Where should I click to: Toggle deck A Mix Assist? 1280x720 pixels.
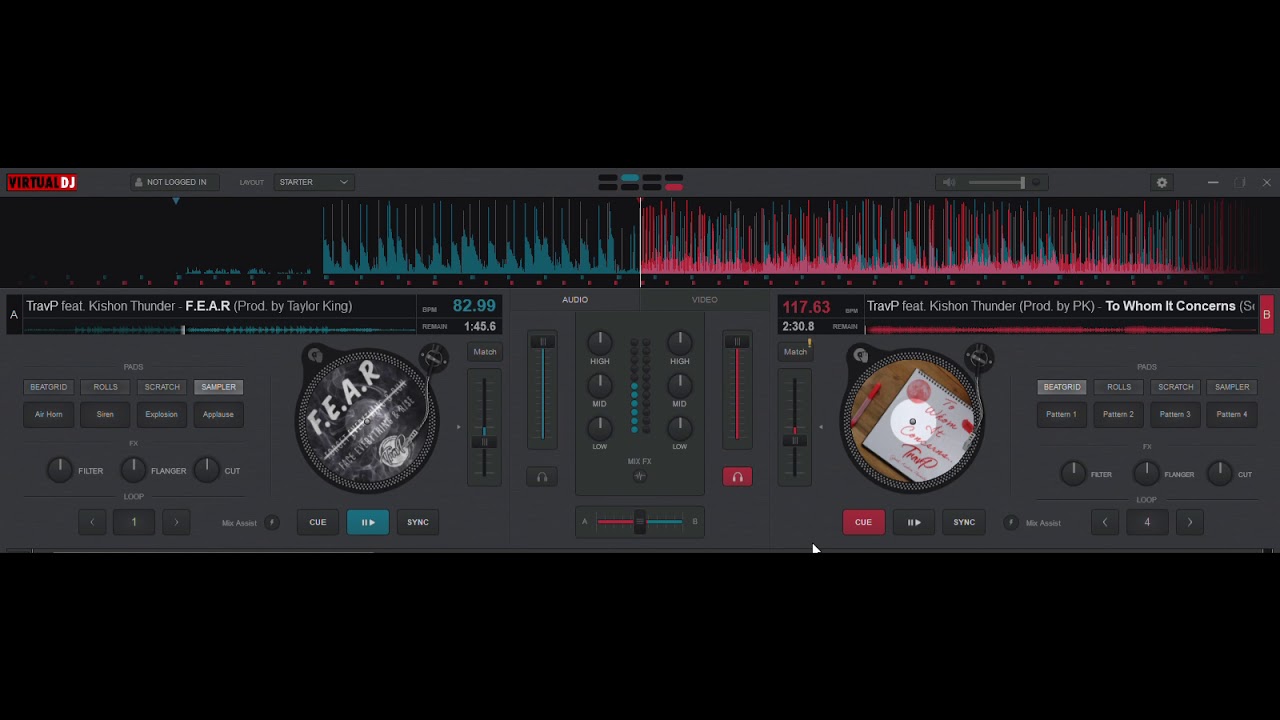[272, 523]
